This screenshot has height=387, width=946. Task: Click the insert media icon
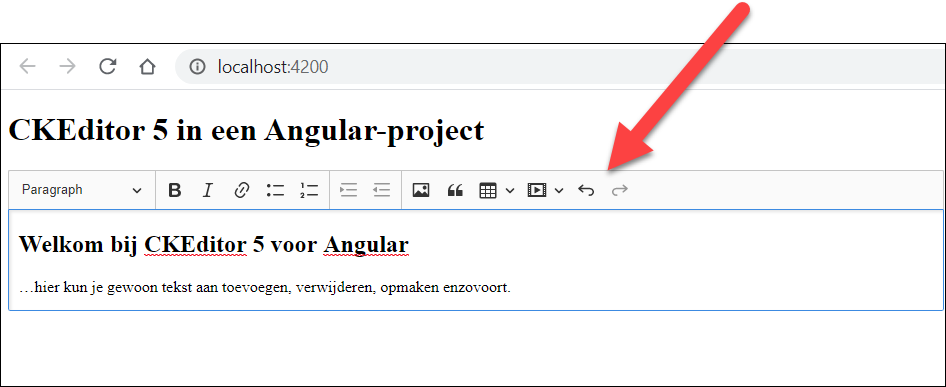(x=536, y=191)
